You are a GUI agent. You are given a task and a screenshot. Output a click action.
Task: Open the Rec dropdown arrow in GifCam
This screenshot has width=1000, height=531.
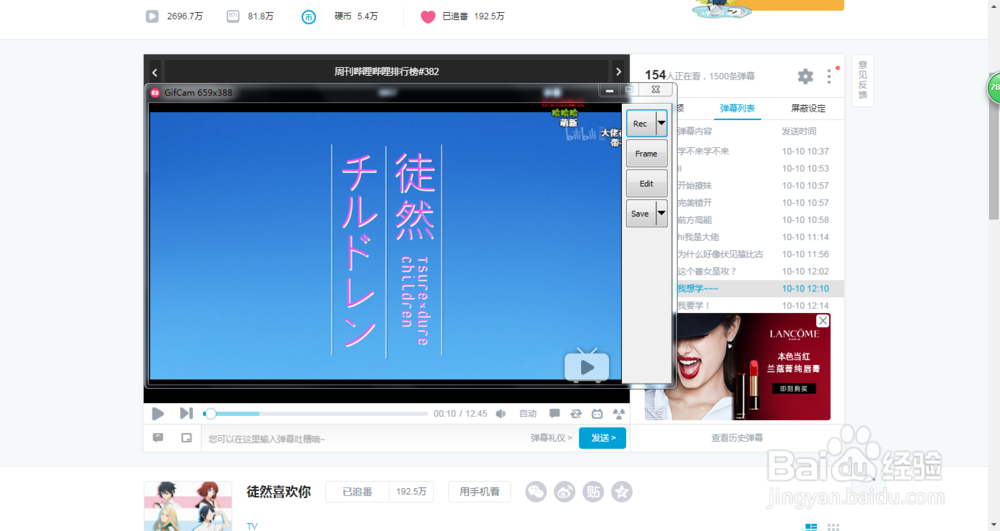pyautogui.click(x=661, y=123)
